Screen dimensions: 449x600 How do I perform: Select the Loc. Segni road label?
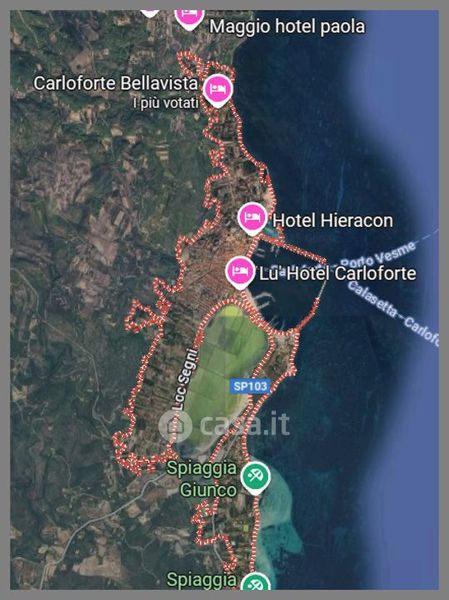[185, 379]
